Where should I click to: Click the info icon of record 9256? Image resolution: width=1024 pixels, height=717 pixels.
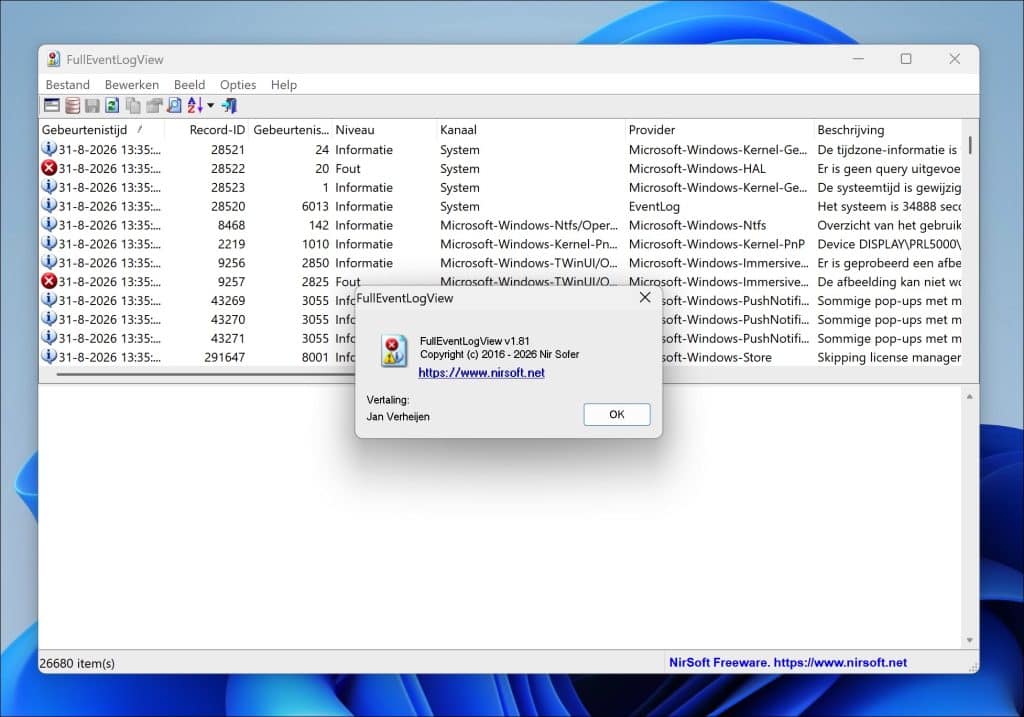[49, 263]
